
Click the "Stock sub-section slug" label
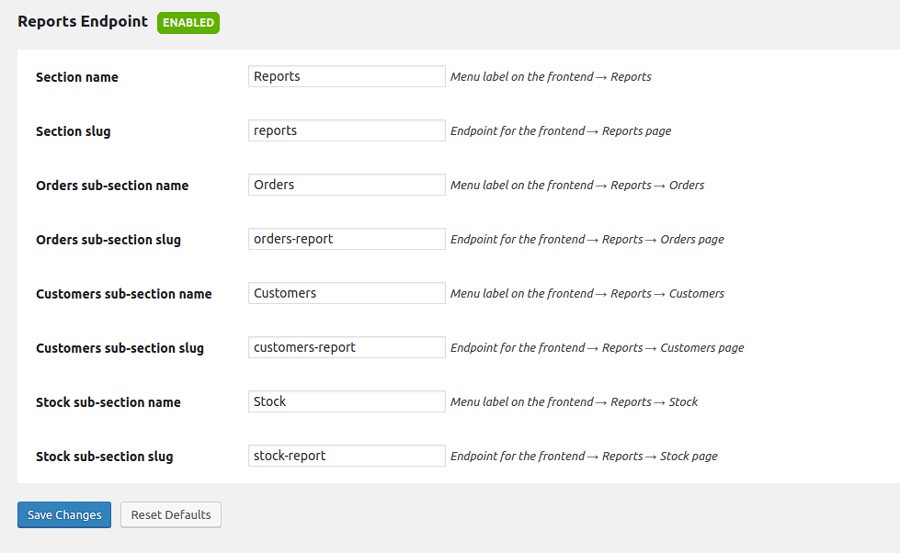[104, 457]
